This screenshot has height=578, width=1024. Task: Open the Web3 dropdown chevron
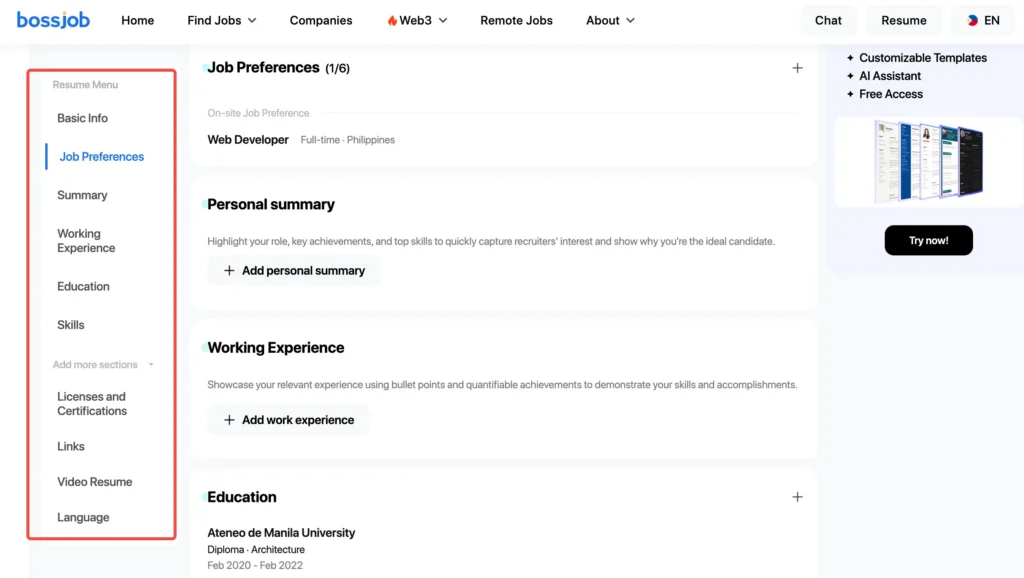[443, 20]
